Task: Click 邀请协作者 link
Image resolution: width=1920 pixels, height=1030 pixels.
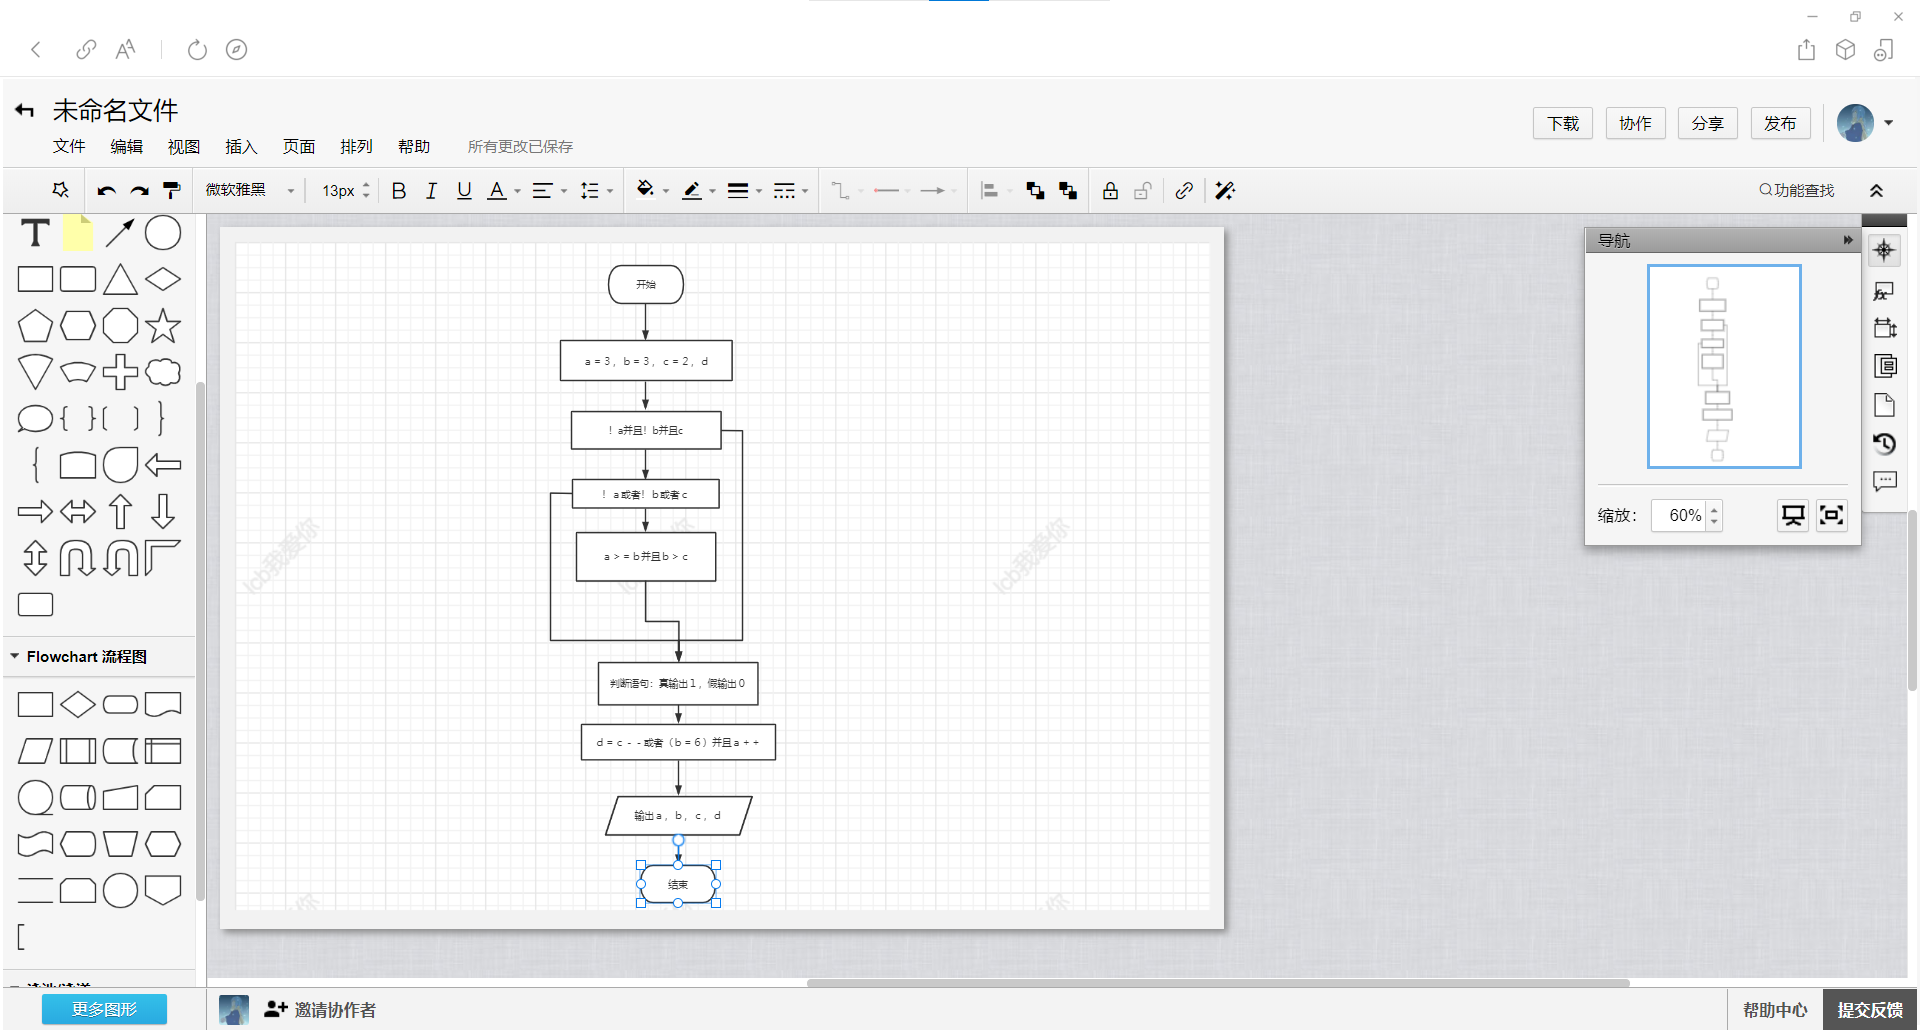Action: pyautogui.click(x=320, y=1010)
